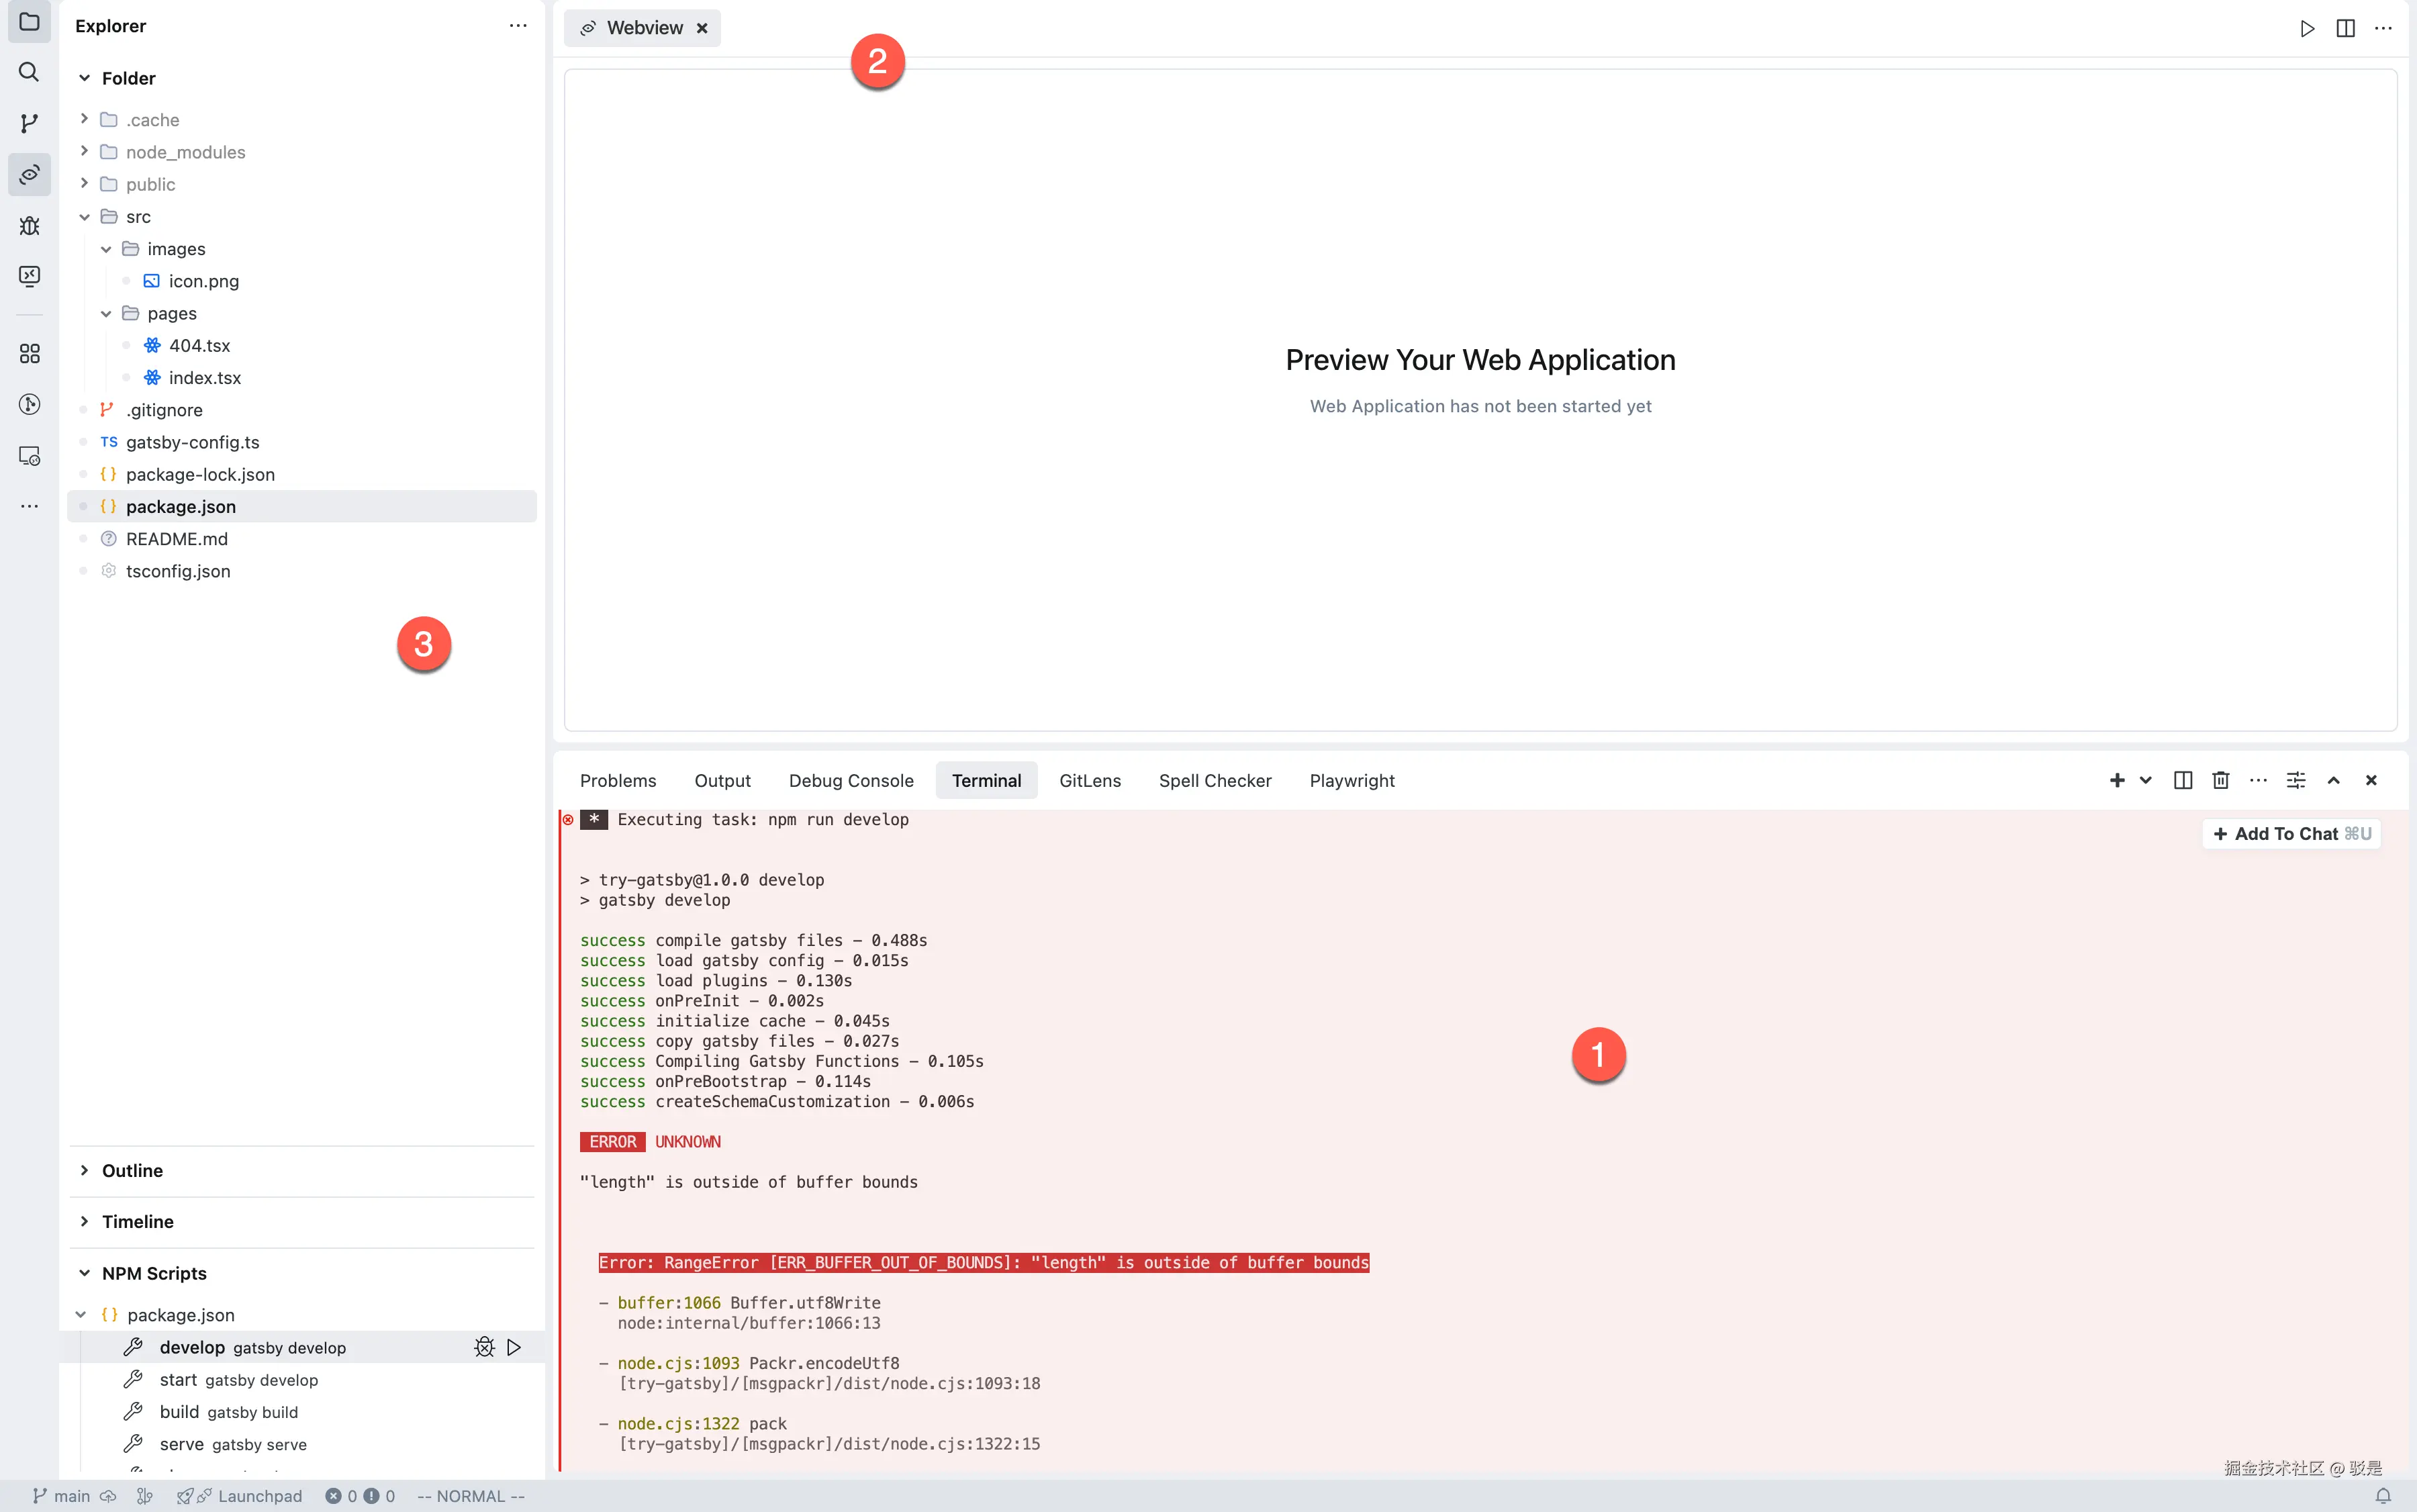Click the run triangle in editor top bar
This screenshot has width=2417, height=1512.
pos(2307,28)
